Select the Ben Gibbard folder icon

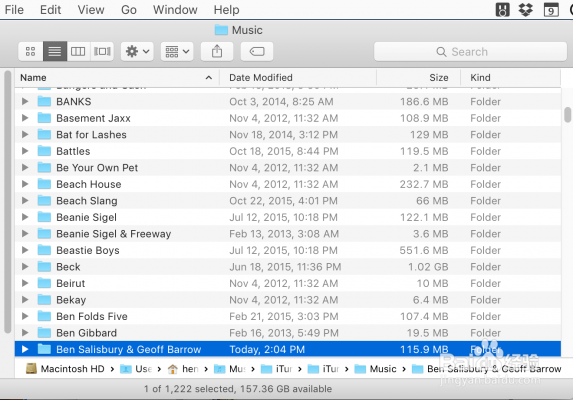pyautogui.click(x=44, y=332)
